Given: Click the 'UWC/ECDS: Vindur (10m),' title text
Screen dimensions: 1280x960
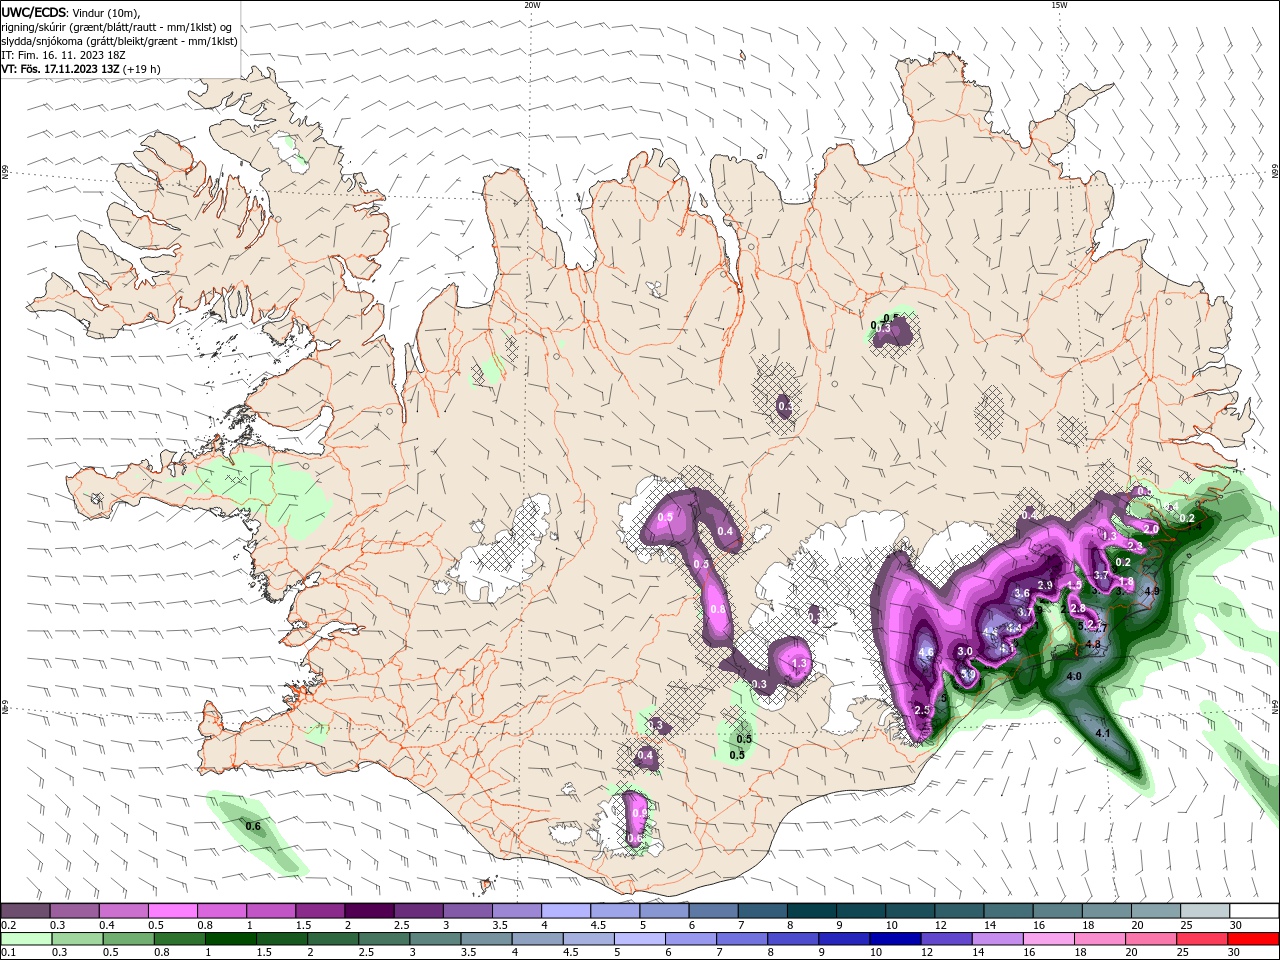Looking at the screenshot, I should click(71, 12).
